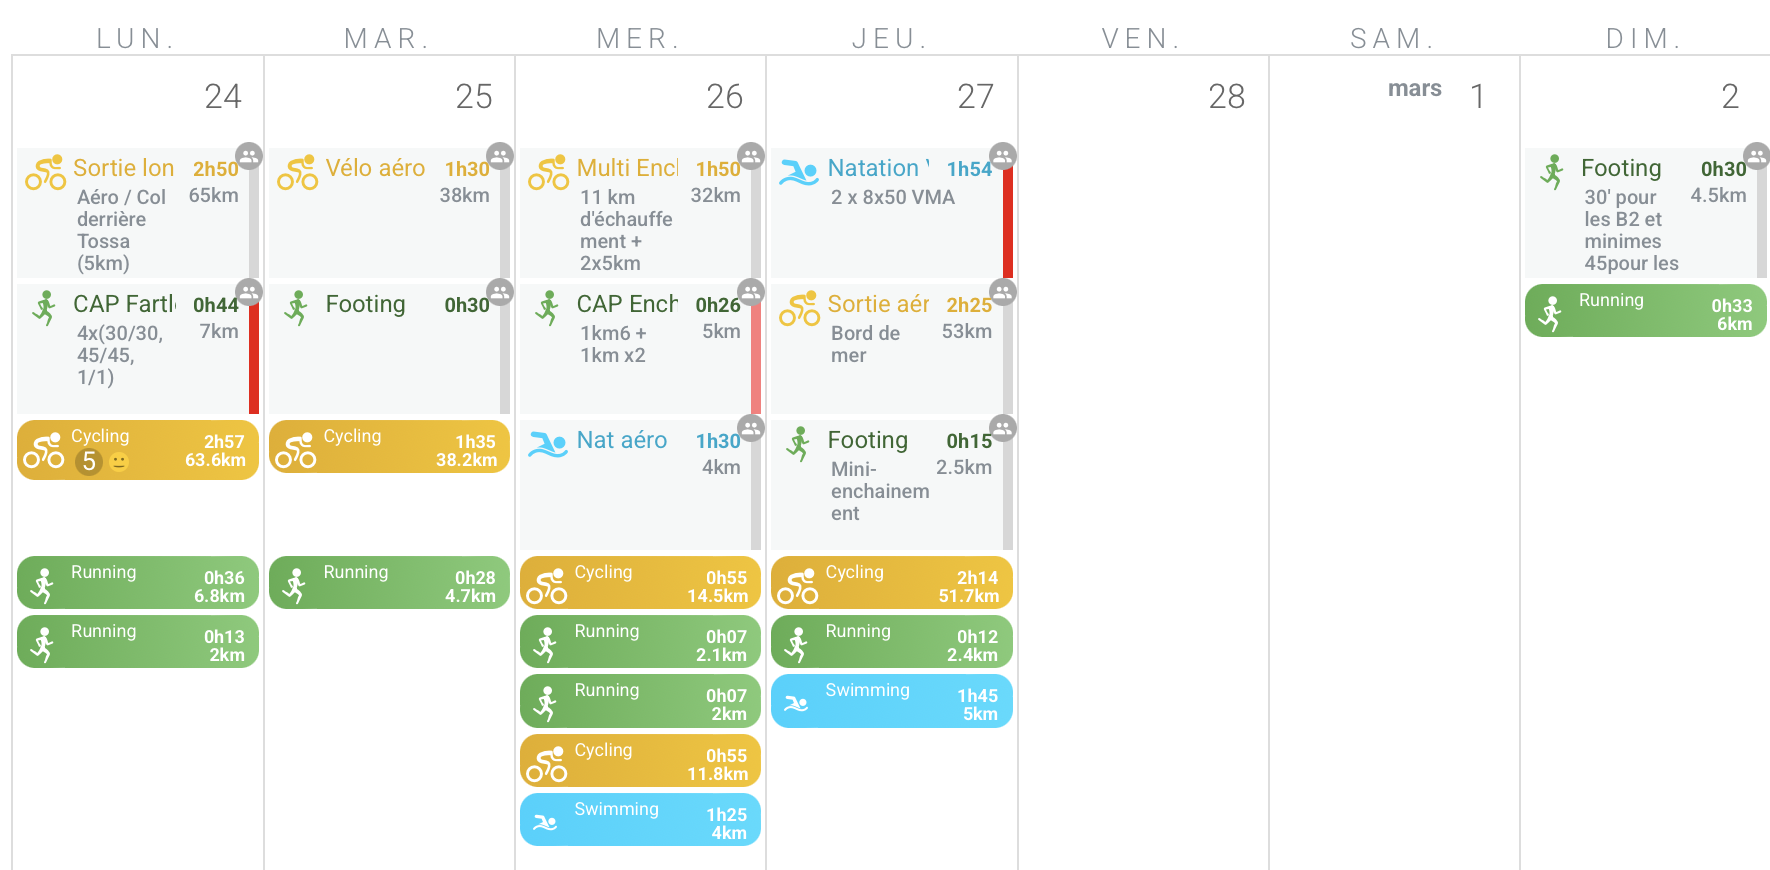Screen dimensions: 1770x870
Task: Click the group badge on Vélo aéro card
Action: click(x=500, y=156)
